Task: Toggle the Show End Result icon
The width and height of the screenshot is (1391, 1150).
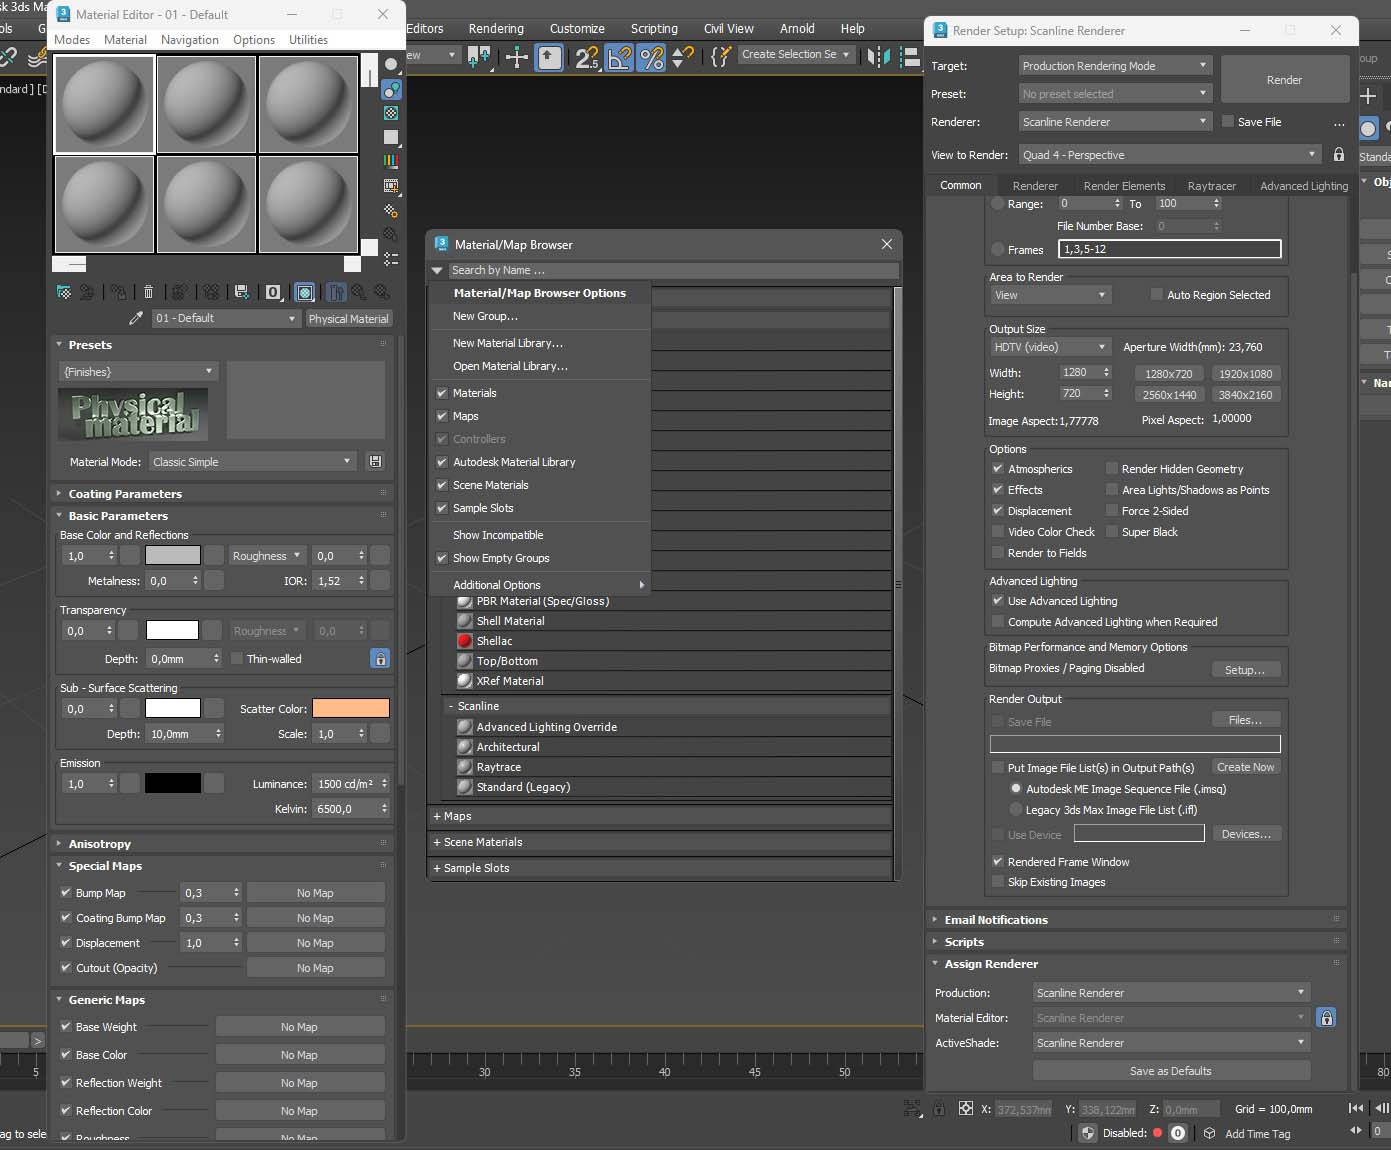Action: click(335, 292)
